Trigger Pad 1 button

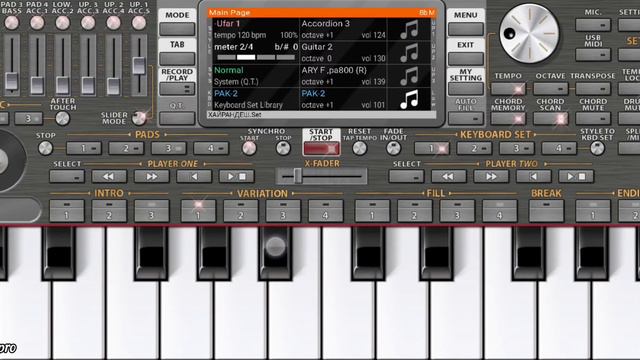84,149
